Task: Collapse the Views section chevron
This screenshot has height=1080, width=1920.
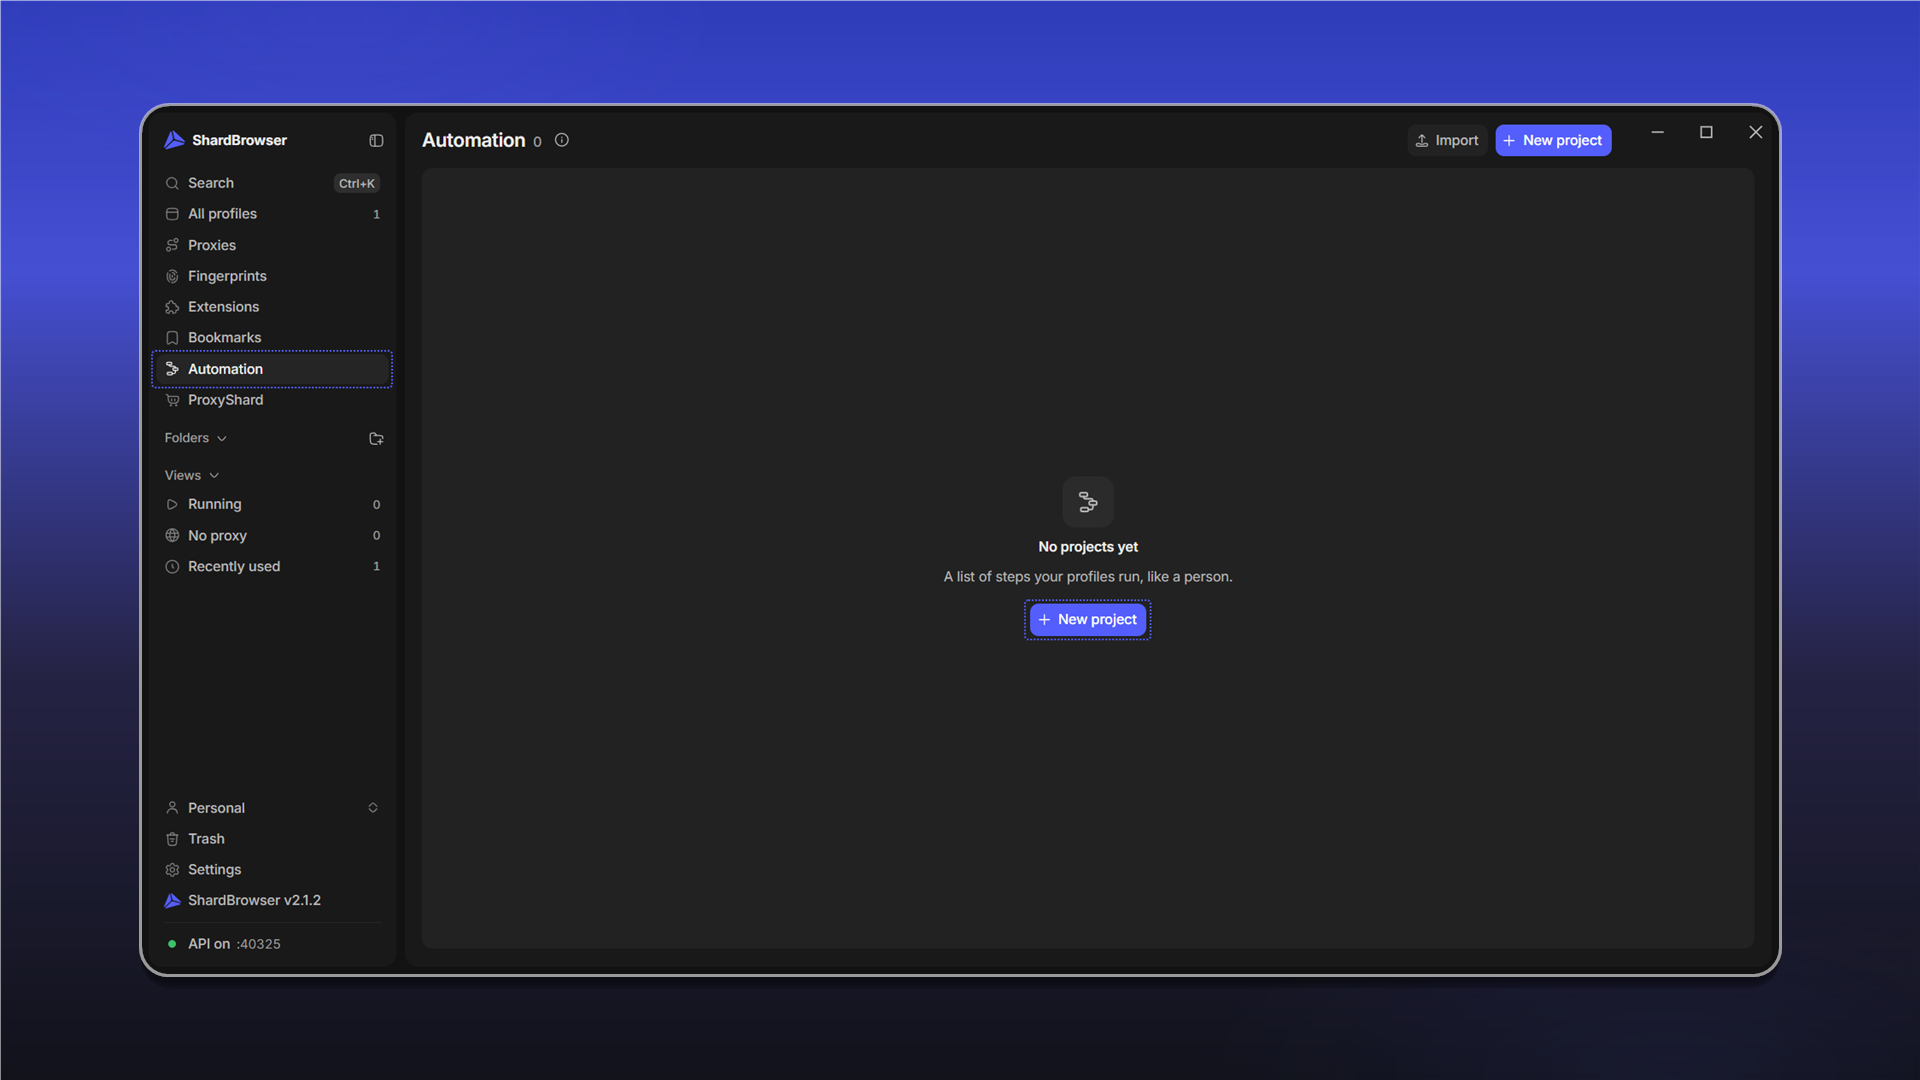Action: click(x=214, y=476)
